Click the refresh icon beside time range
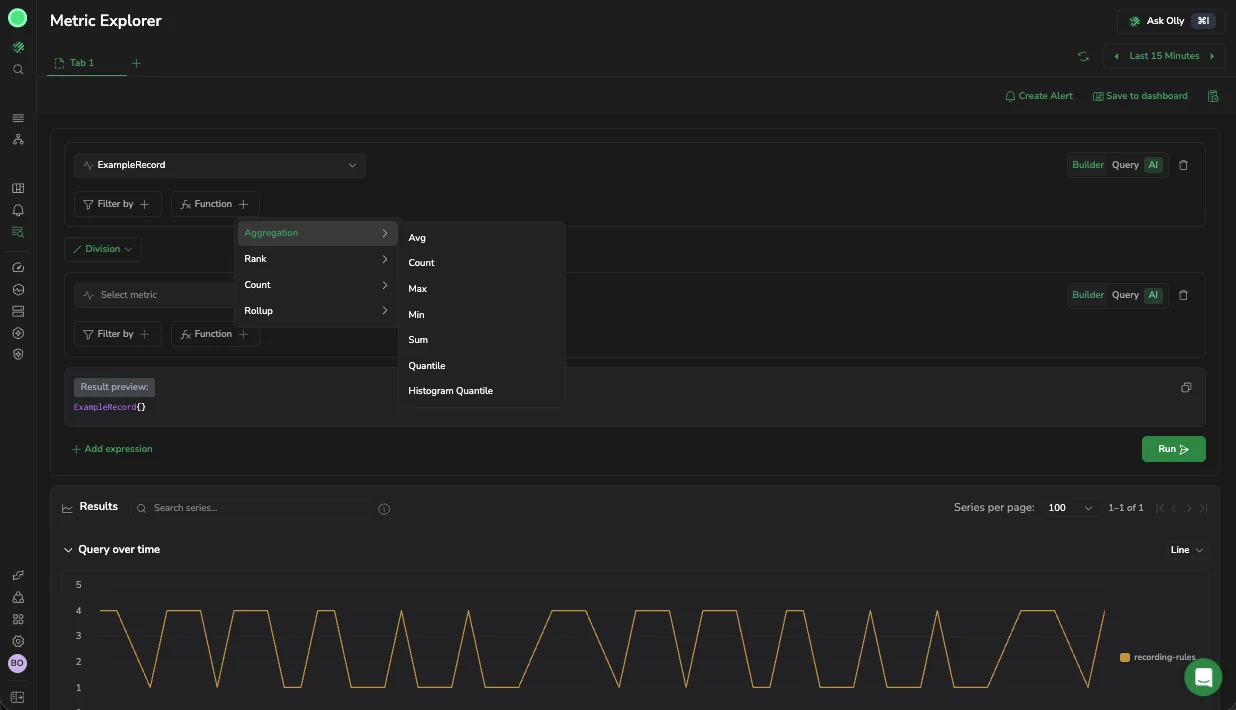Image resolution: width=1236 pixels, height=710 pixels. pos(1083,56)
